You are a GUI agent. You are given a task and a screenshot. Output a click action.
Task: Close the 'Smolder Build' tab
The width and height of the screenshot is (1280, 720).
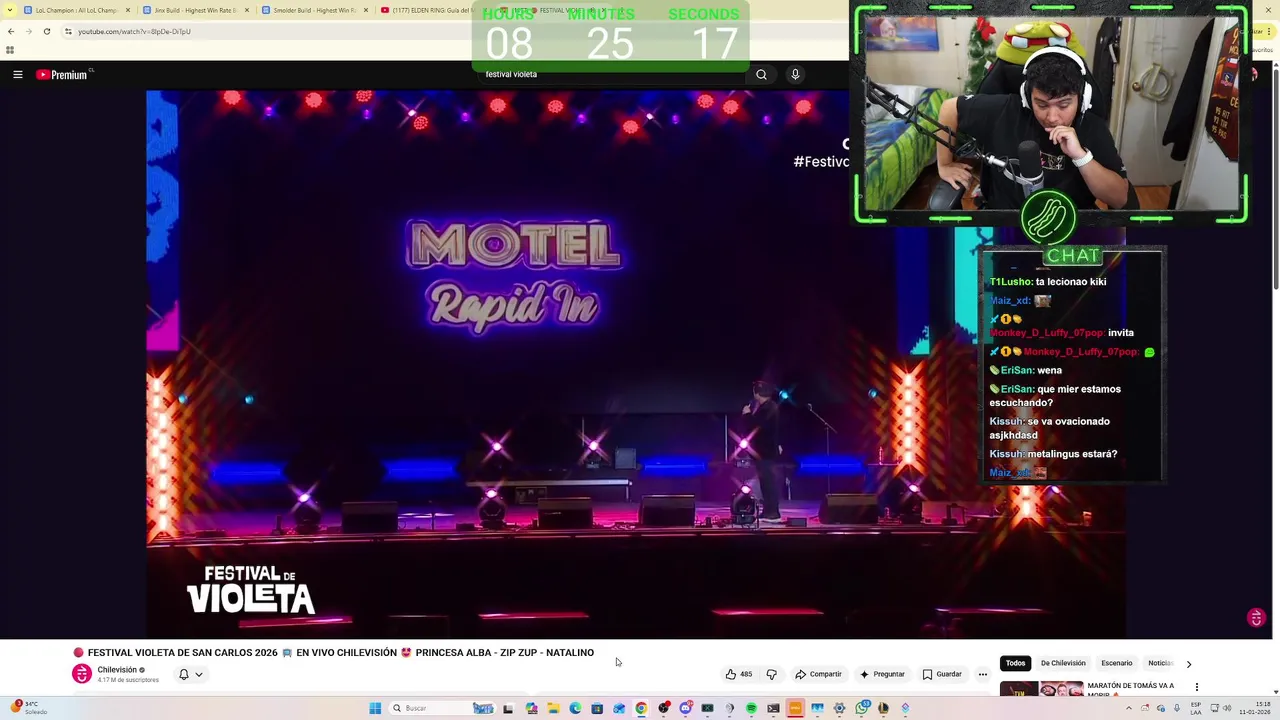(366, 10)
